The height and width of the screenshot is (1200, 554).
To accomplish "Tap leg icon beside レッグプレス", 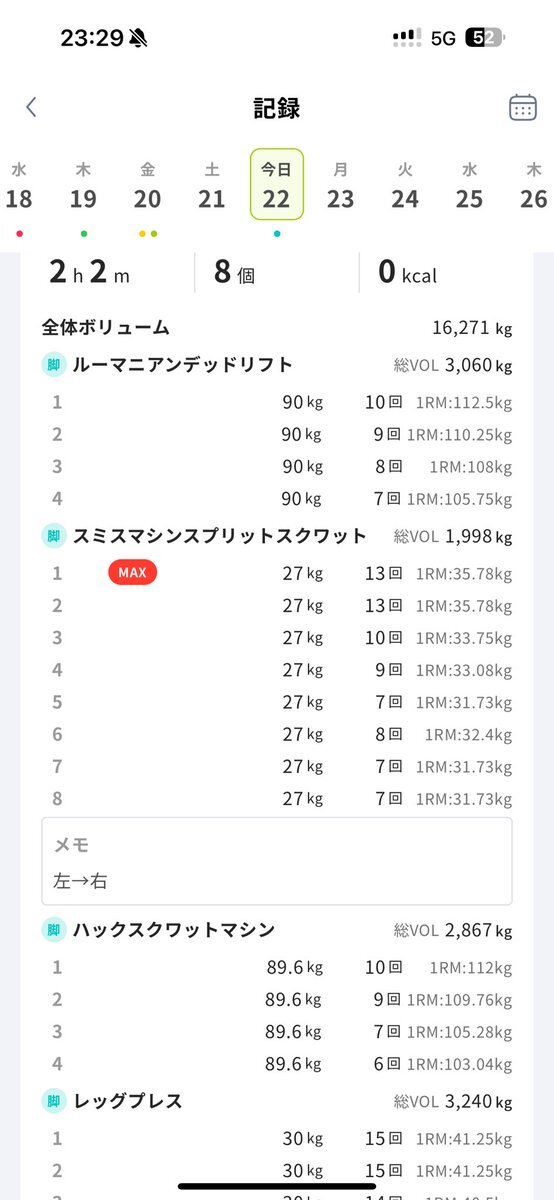I will 53,1101.
